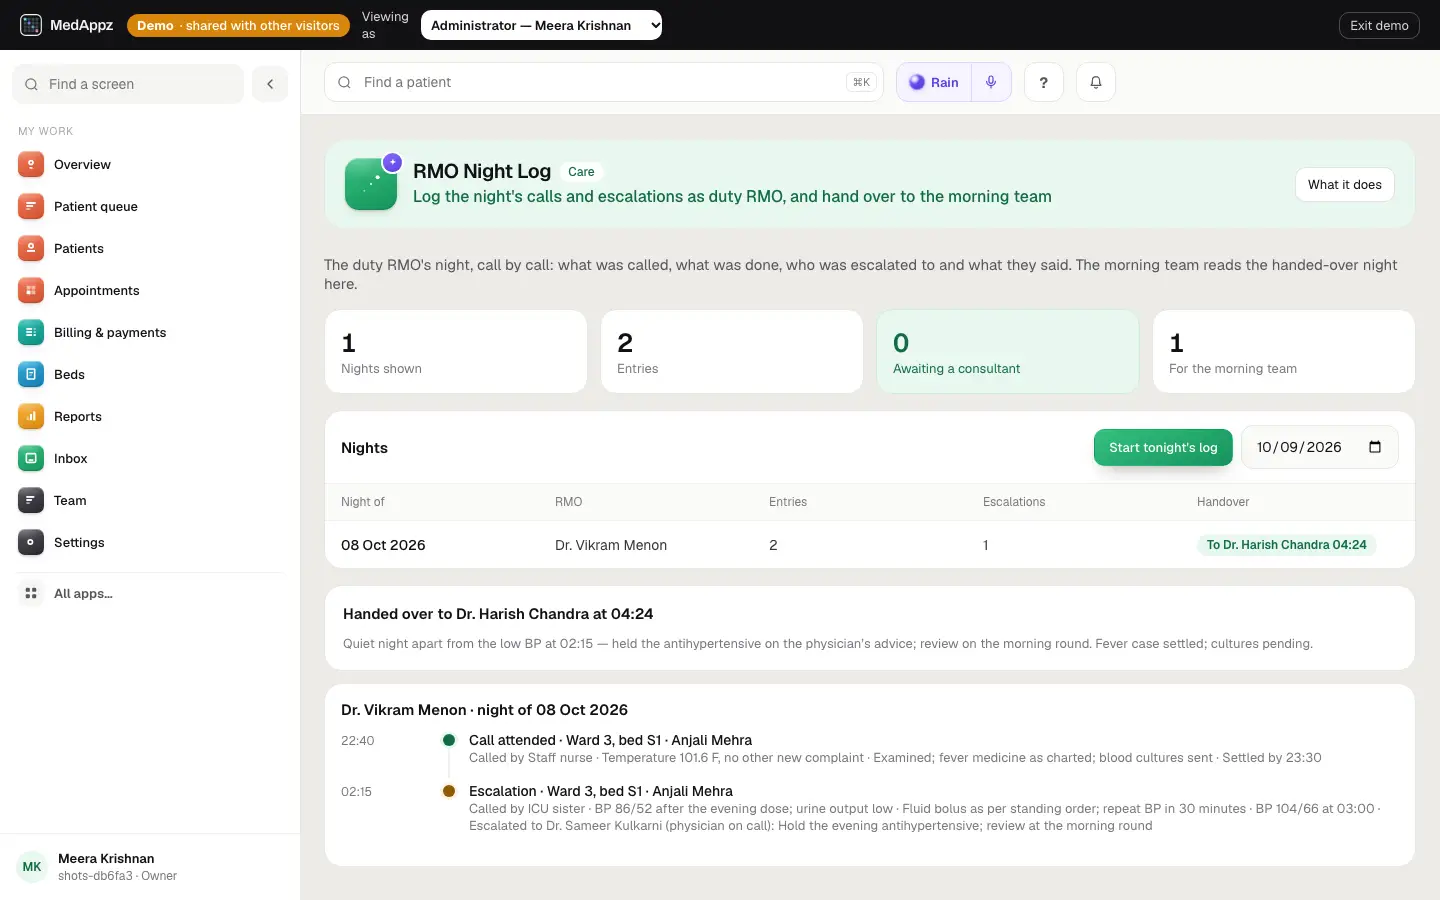The image size is (1440, 900).
Task: Click Start tonight's log button
Action: [1163, 447]
